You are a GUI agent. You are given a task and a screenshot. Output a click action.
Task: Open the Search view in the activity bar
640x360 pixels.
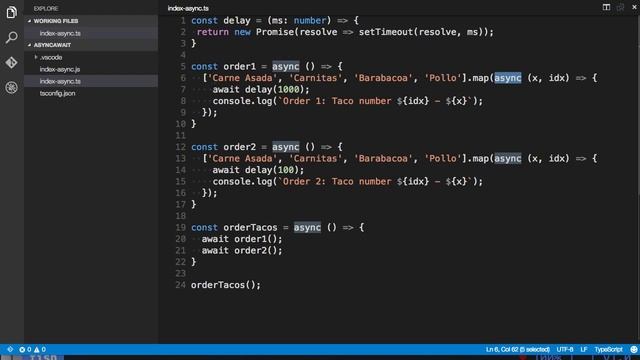pos(11,37)
